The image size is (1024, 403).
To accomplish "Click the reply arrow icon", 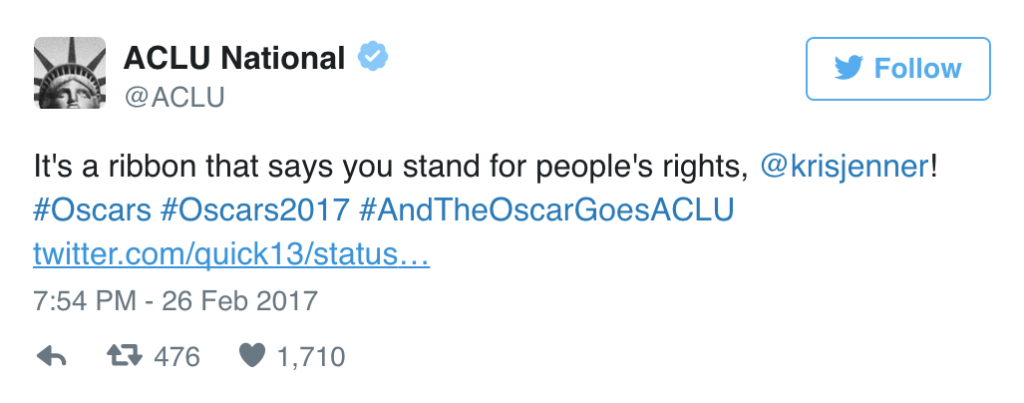I will (50, 357).
